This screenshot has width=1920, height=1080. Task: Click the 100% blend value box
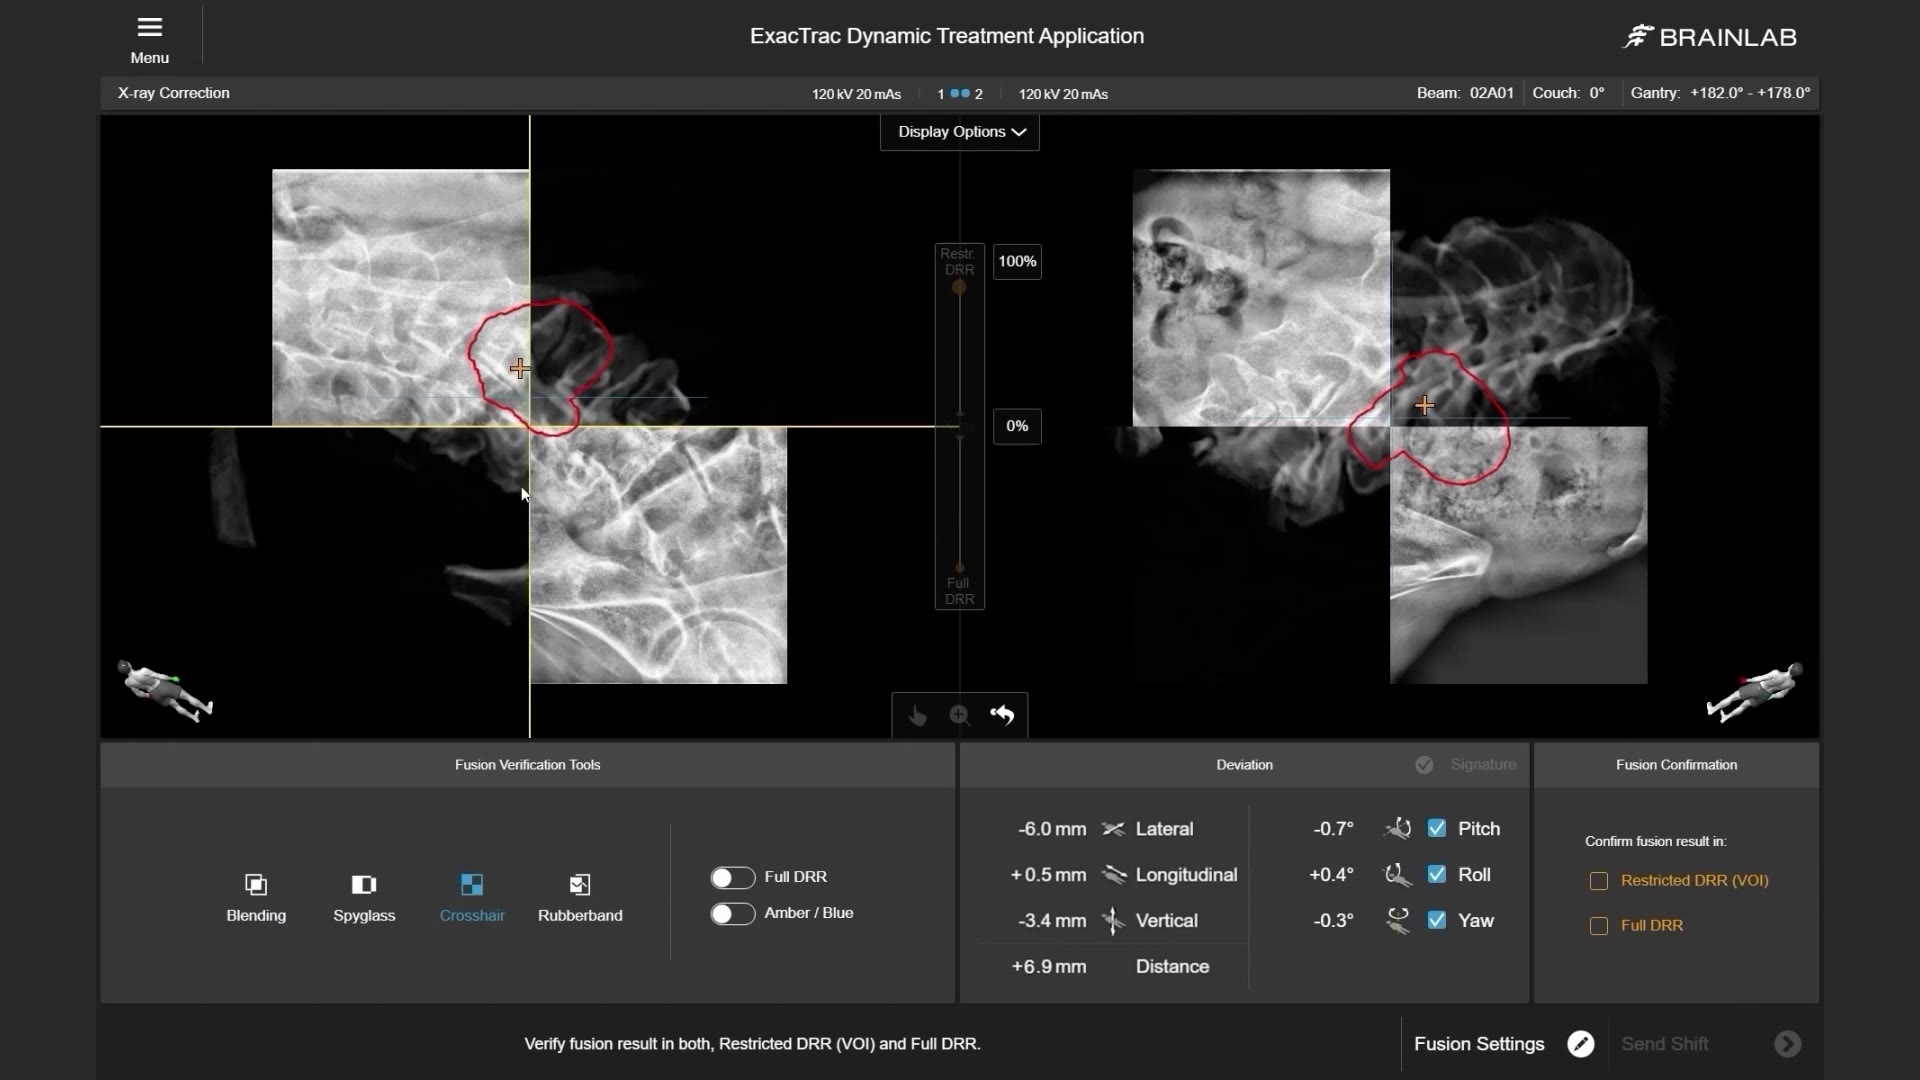tap(1017, 262)
